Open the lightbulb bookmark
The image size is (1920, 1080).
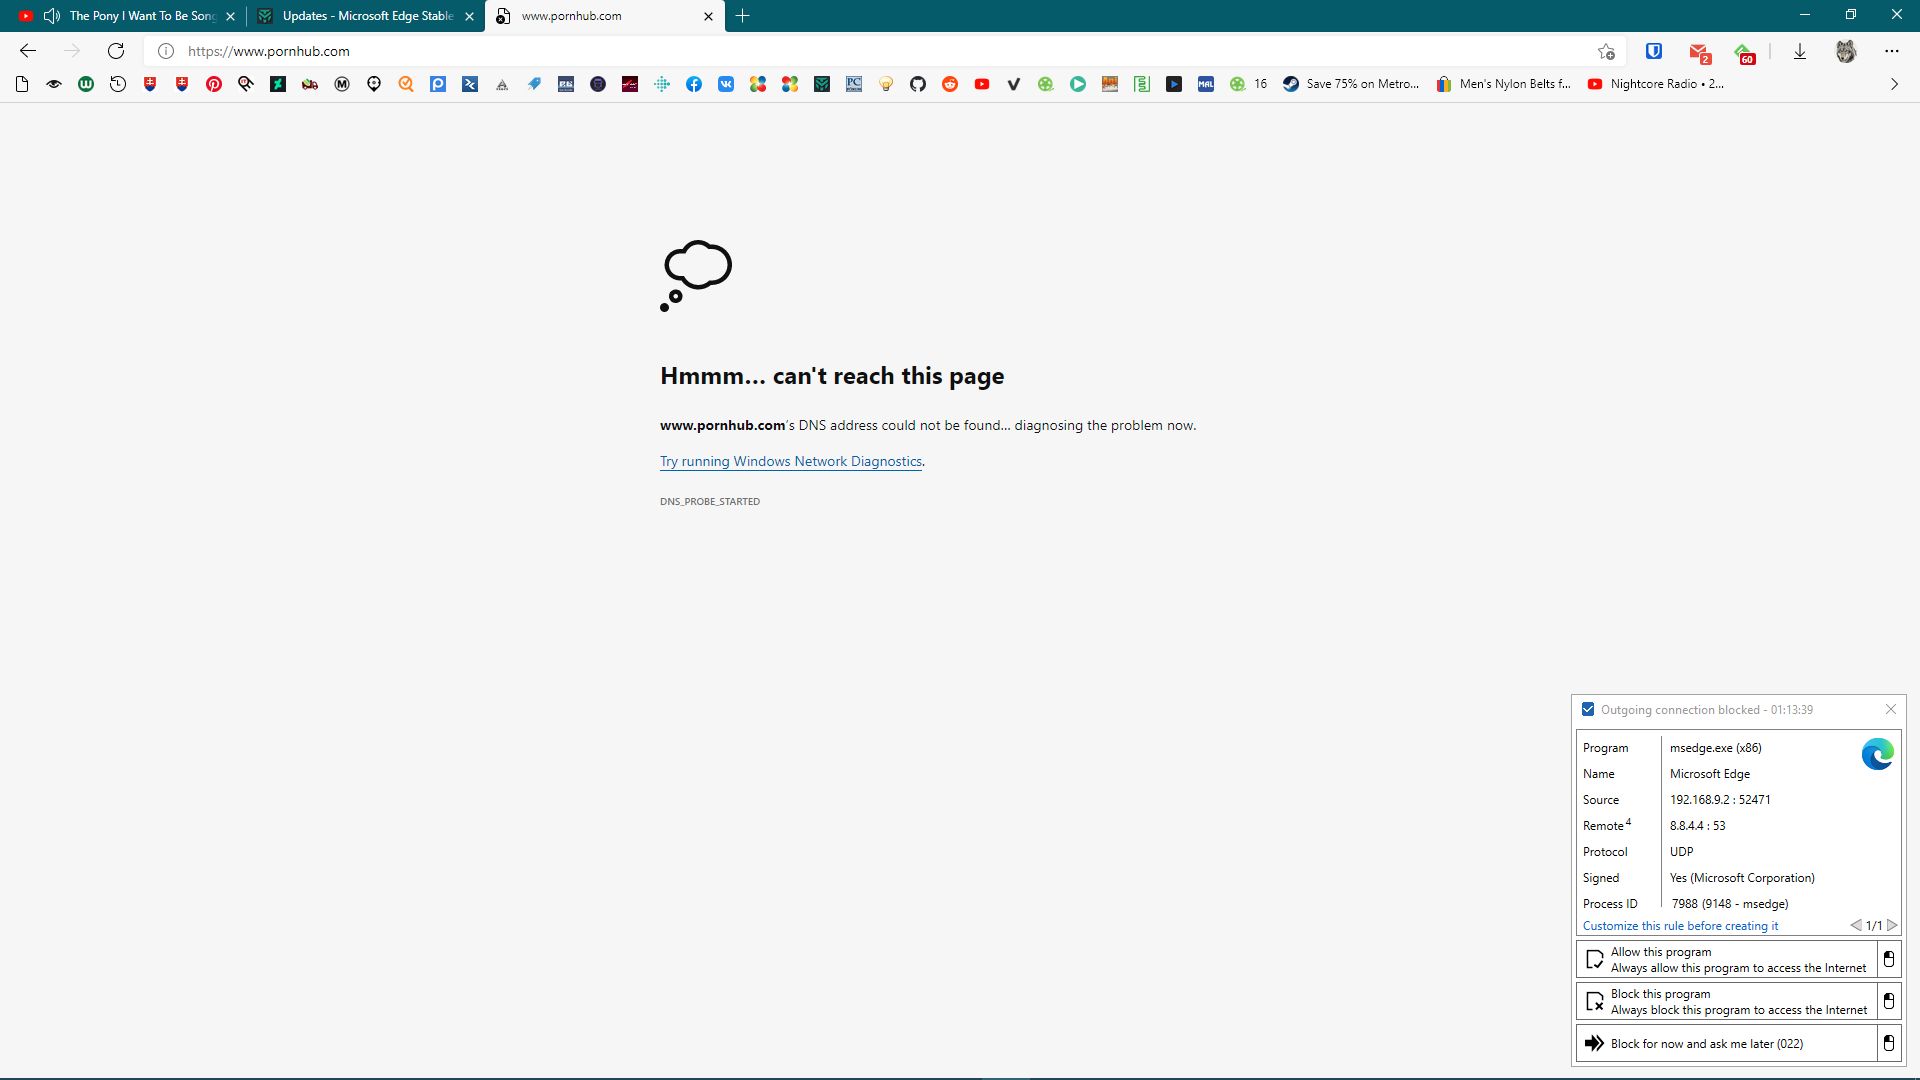(886, 84)
